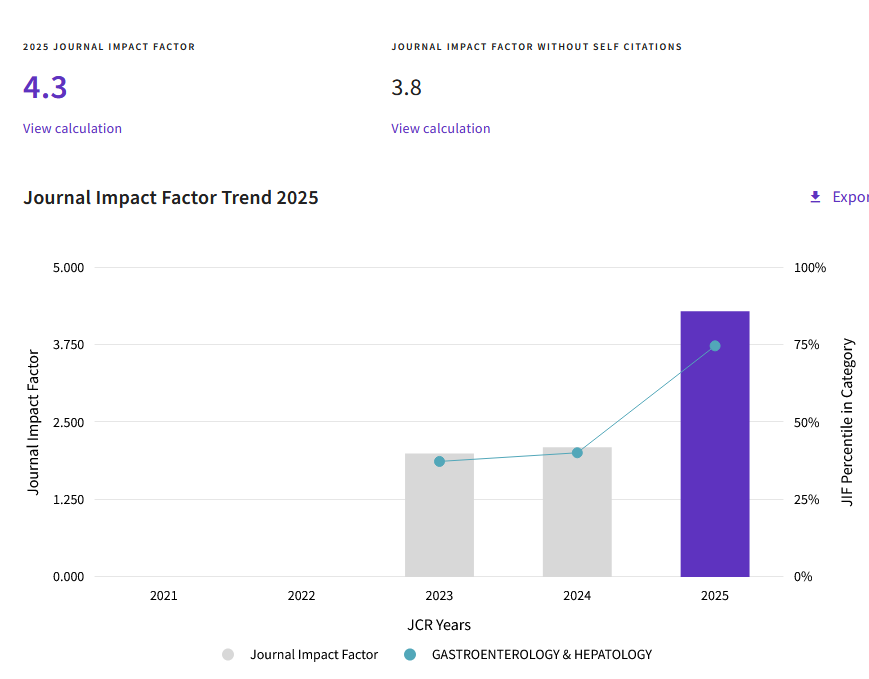Image resolution: width=869 pixels, height=679 pixels.
Task: Open View calculation under 4.3 impact factor
Action: 72,129
